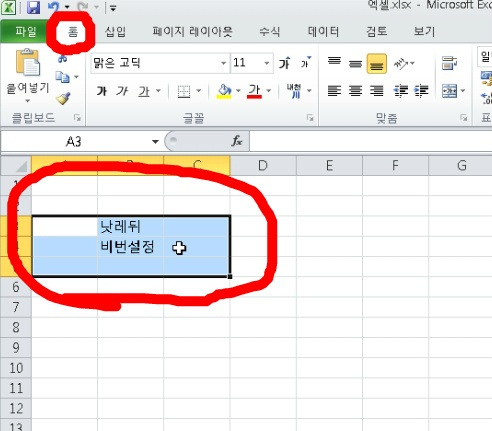Open the font size 11 dropdown
The width and height of the screenshot is (492, 431).
tap(267, 63)
